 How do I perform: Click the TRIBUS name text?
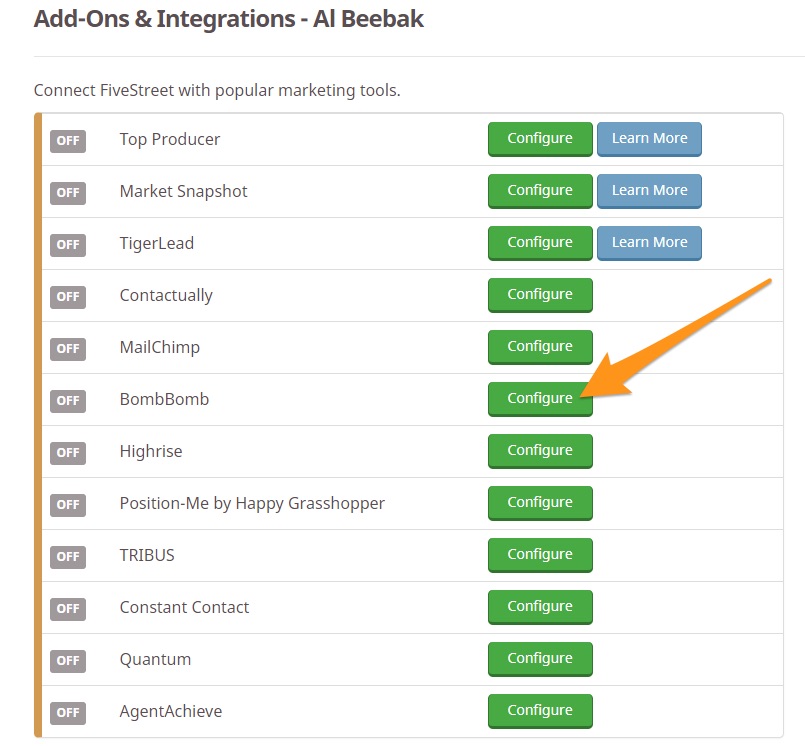pos(147,556)
